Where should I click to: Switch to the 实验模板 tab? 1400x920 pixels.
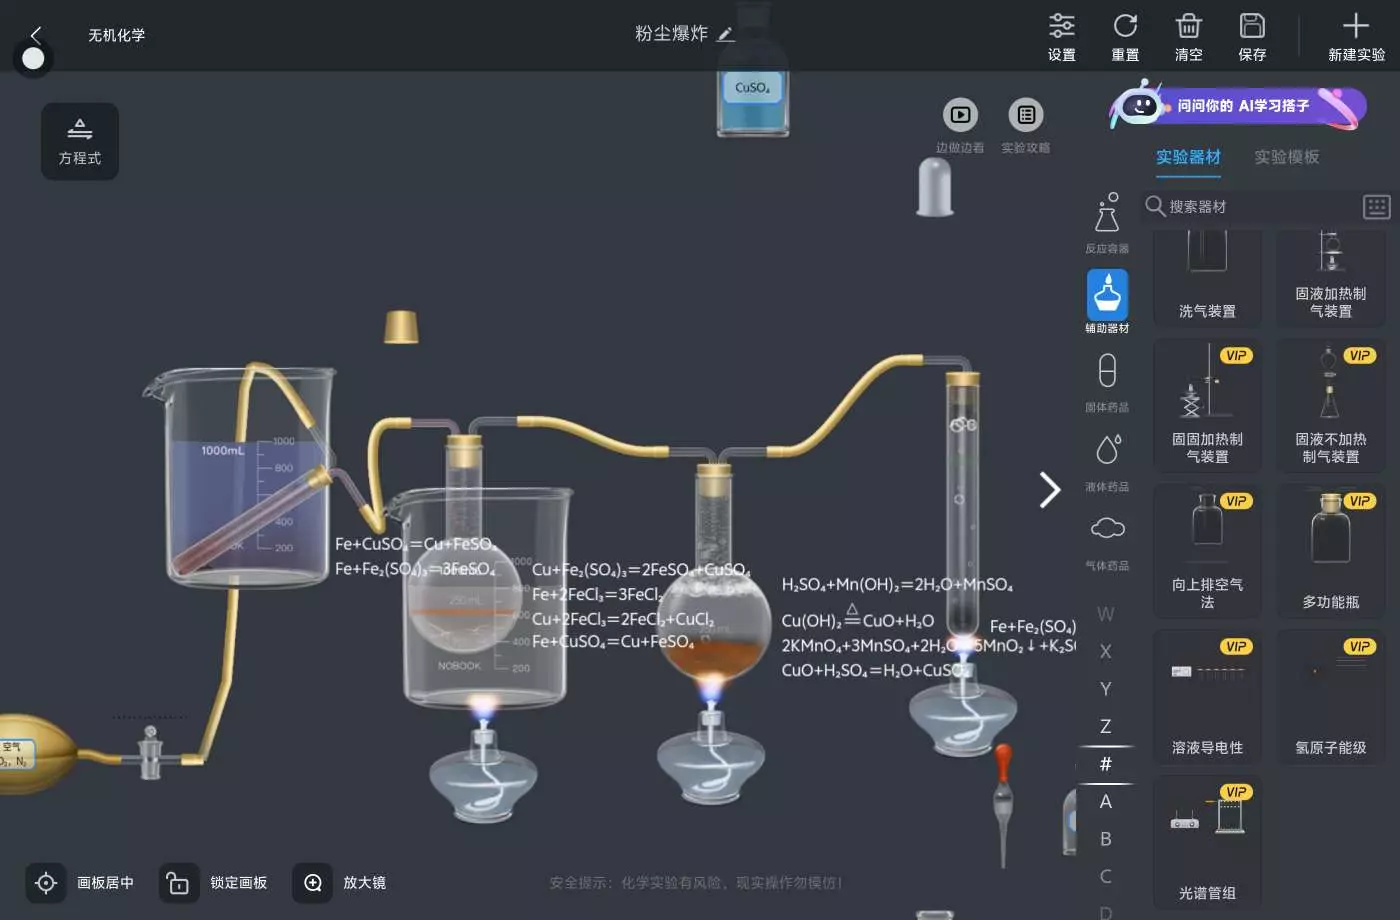(x=1287, y=157)
